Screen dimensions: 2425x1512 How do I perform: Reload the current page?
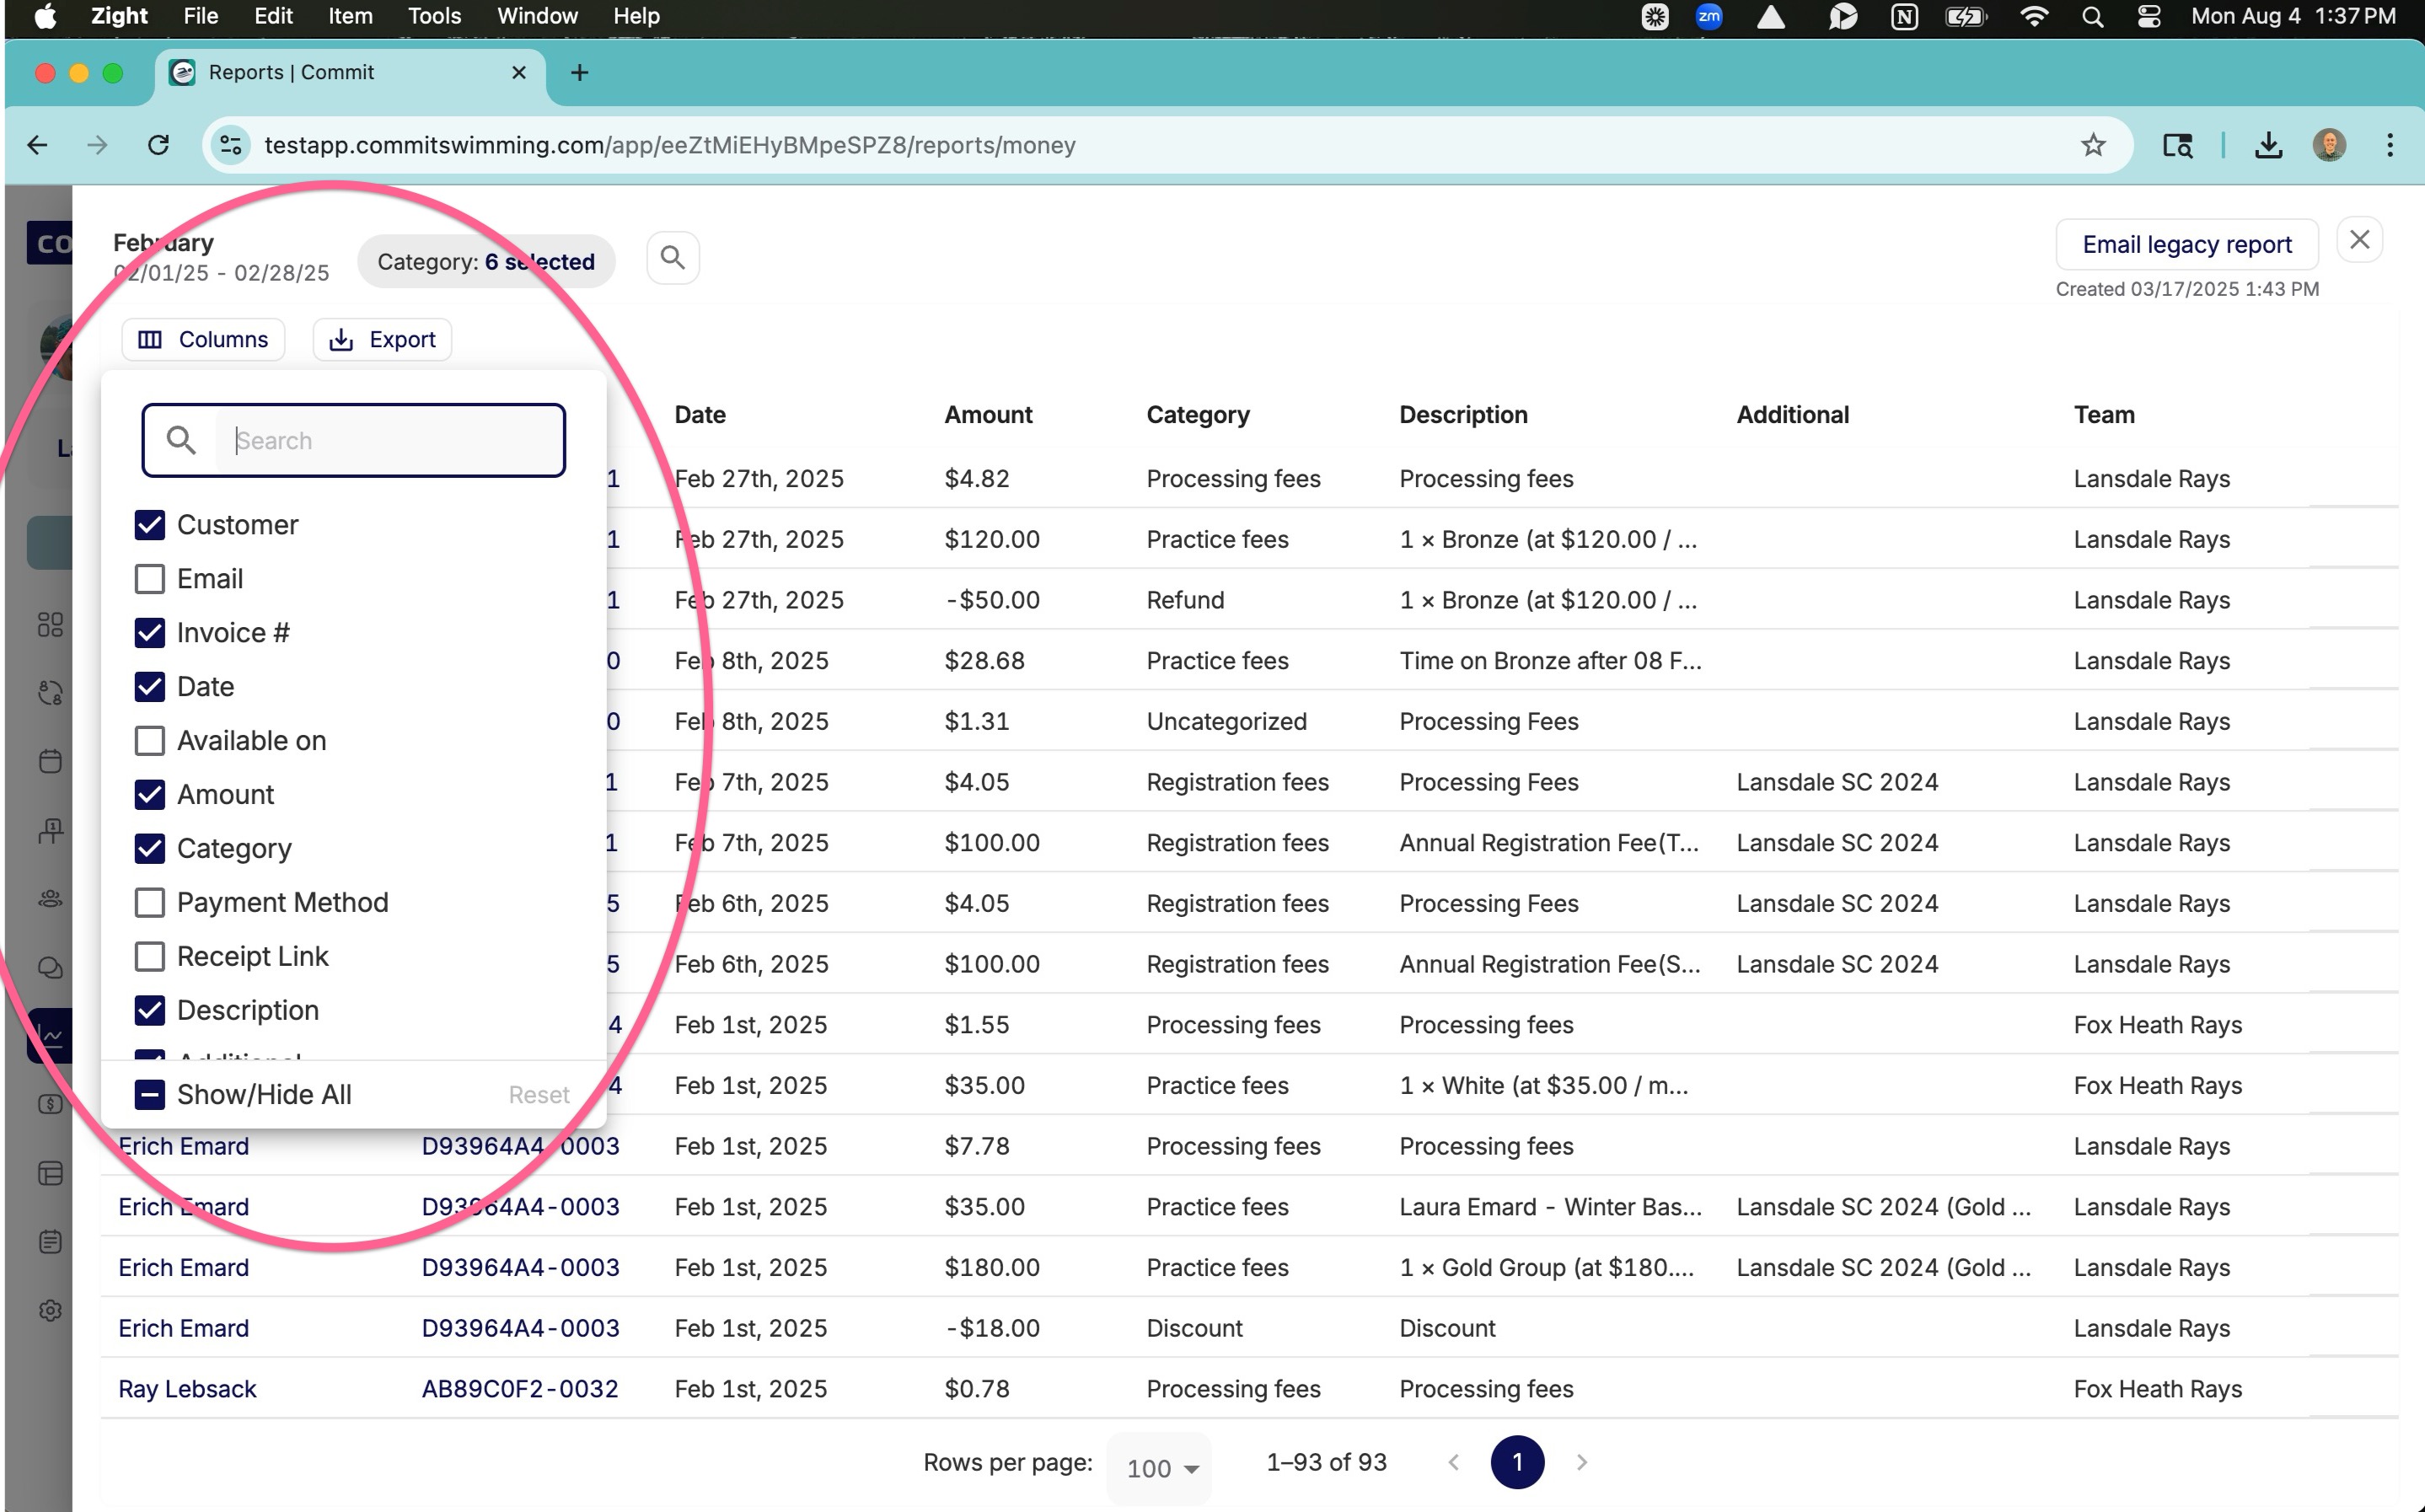click(158, 145)
